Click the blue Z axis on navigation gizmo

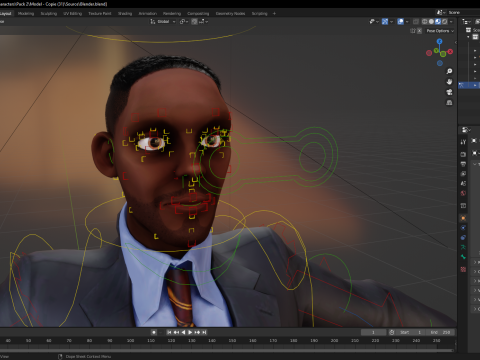[x=440, y=41]
